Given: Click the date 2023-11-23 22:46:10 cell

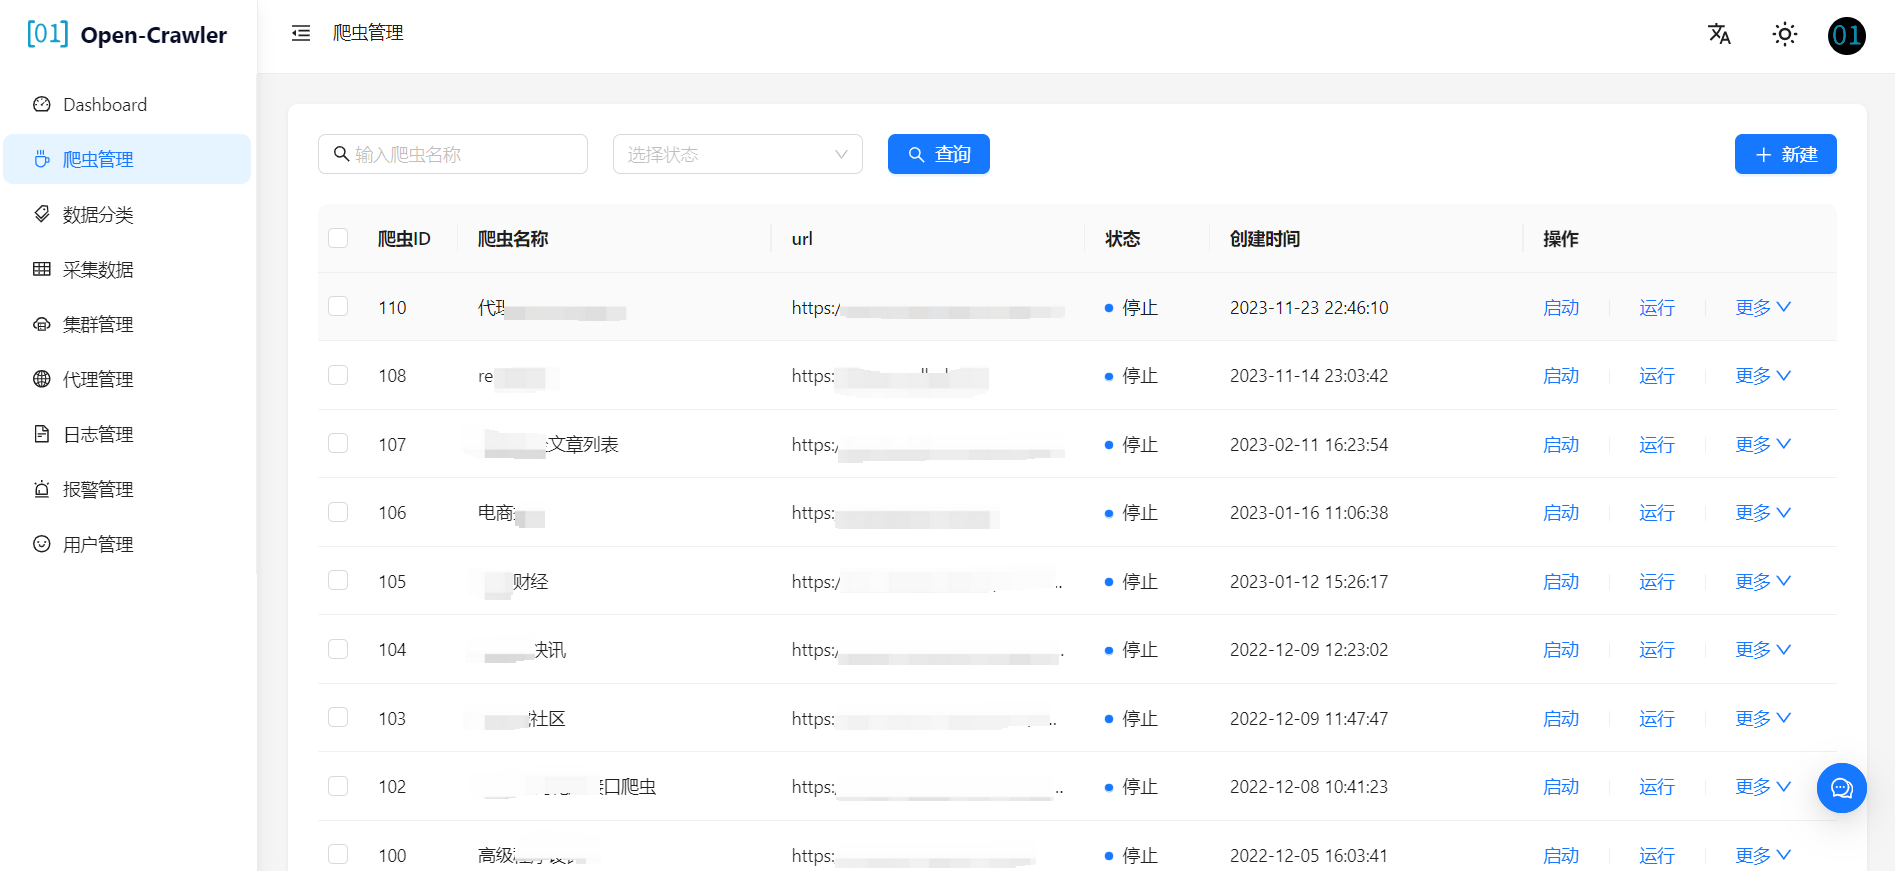Looking at the screenshot, I should [1309, 307].
